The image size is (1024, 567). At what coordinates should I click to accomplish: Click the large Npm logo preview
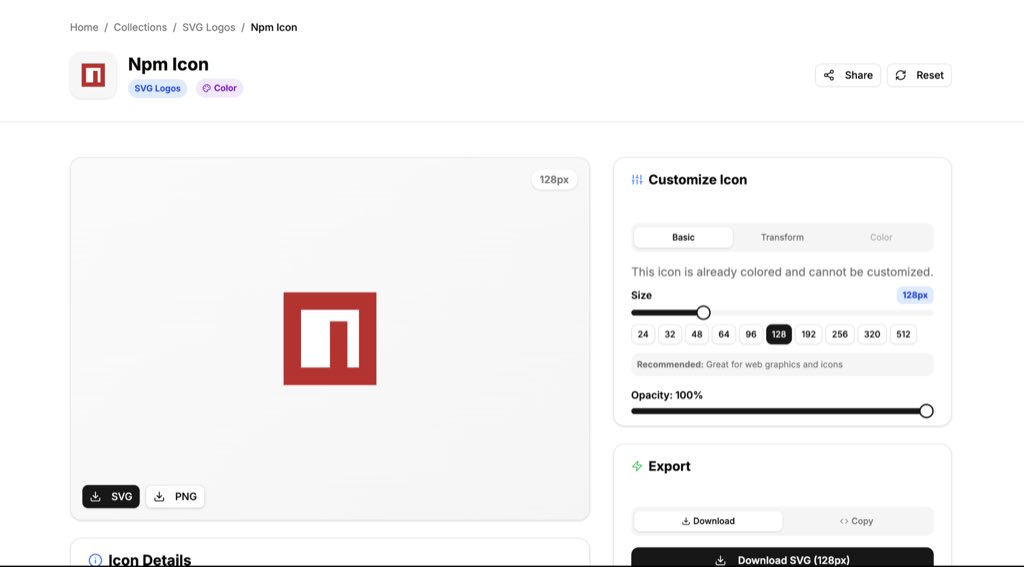click(330, 338)
